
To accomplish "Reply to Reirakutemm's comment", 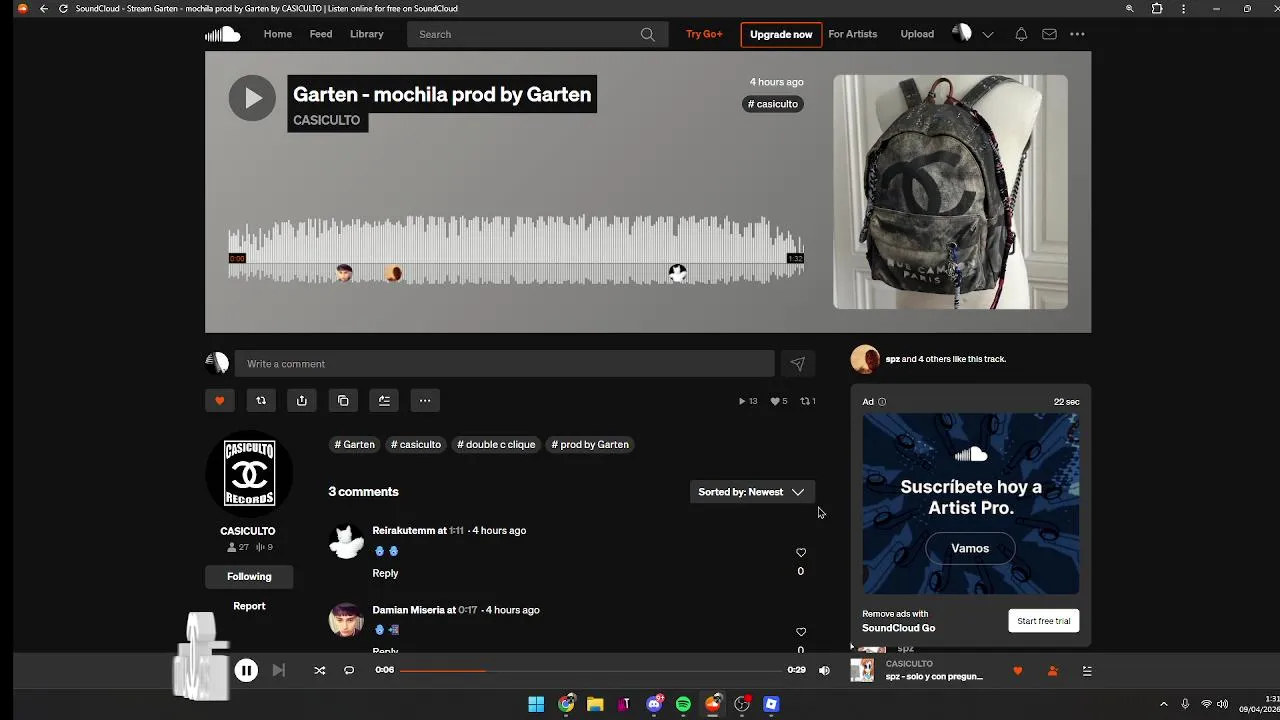I will click(385, 574).
